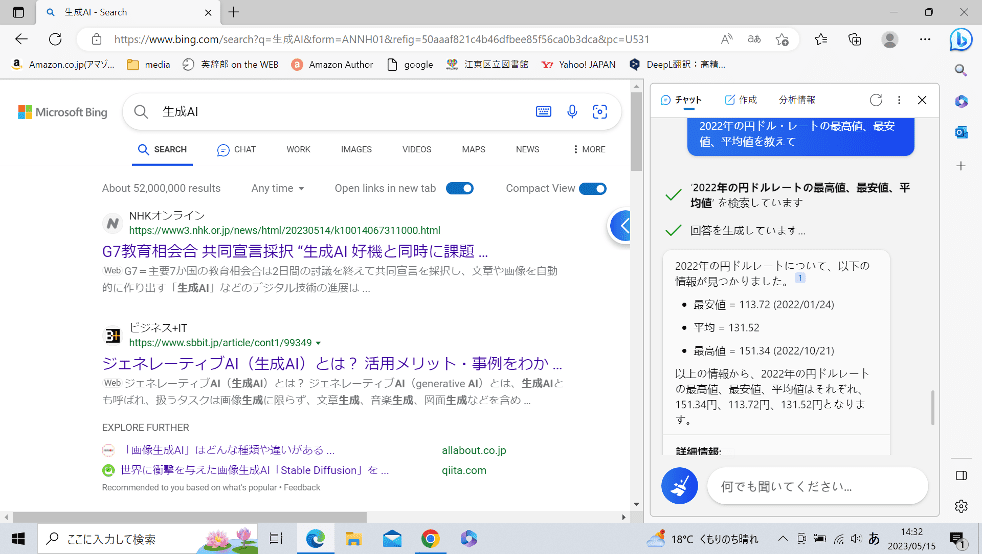Toggle the Compact View switch

coord(592,188)
